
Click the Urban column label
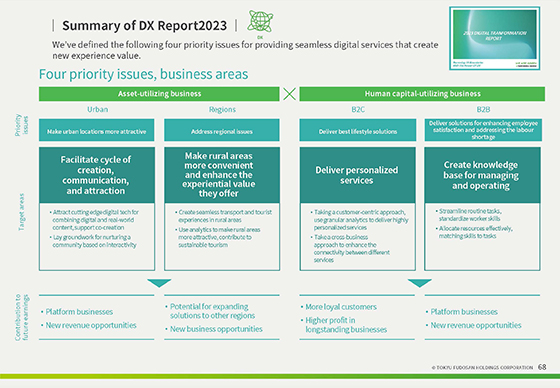click(98, 110)
